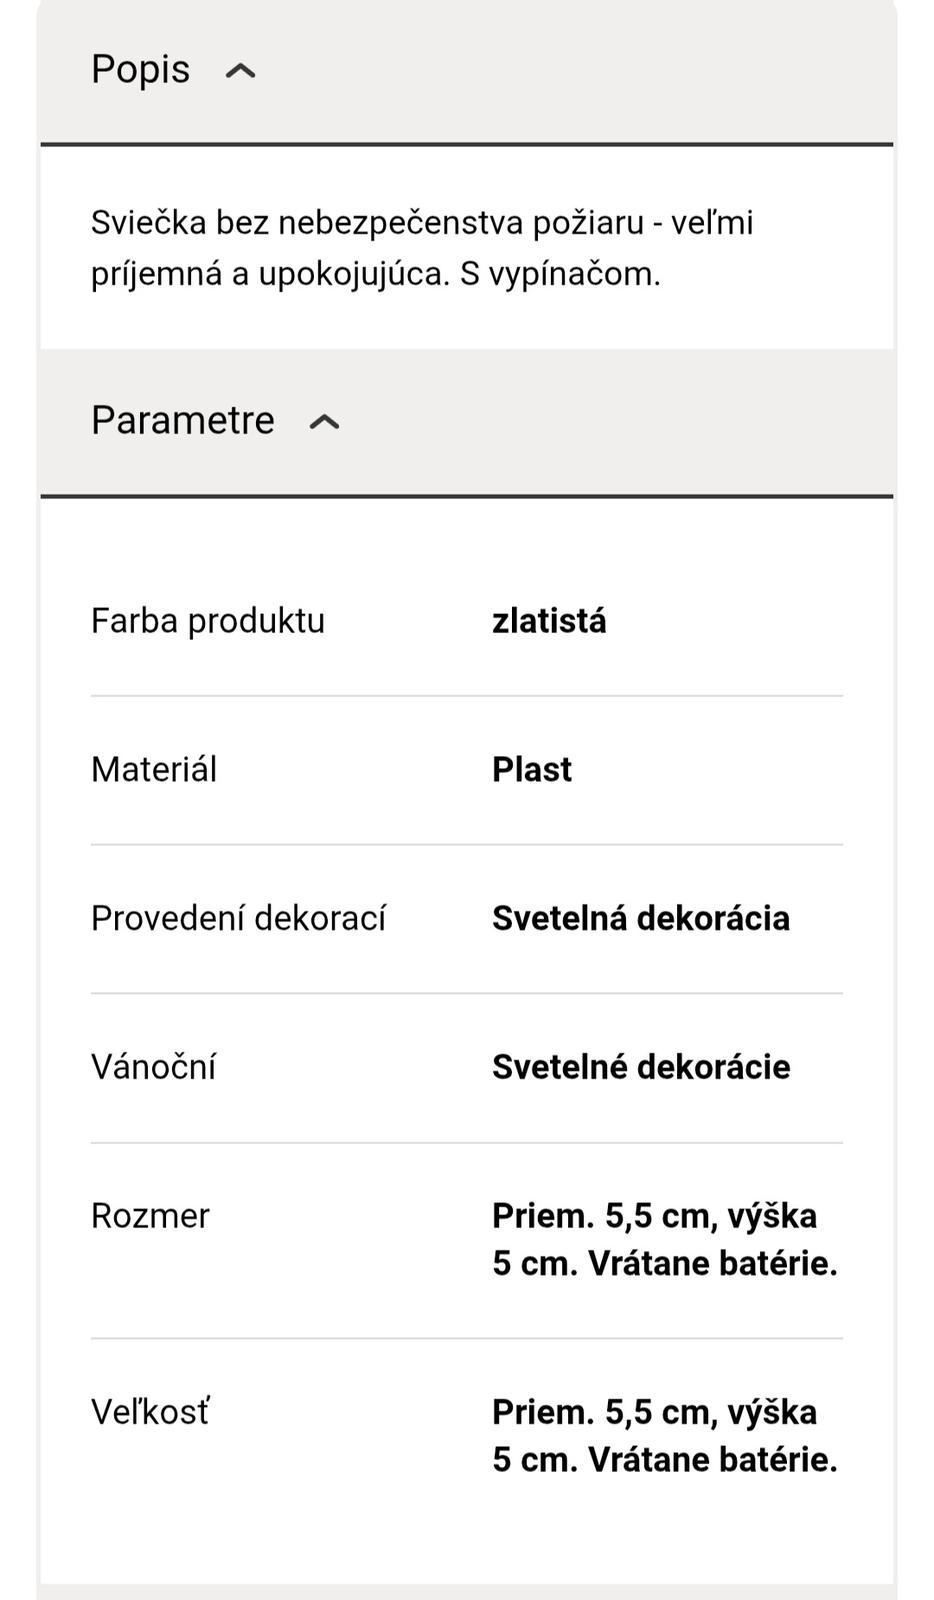The width and height of the screenshot is (934, 1600).
Task: Click the 'zlatistá' color value
Action: pyautogui.click(x=549, y=621)
